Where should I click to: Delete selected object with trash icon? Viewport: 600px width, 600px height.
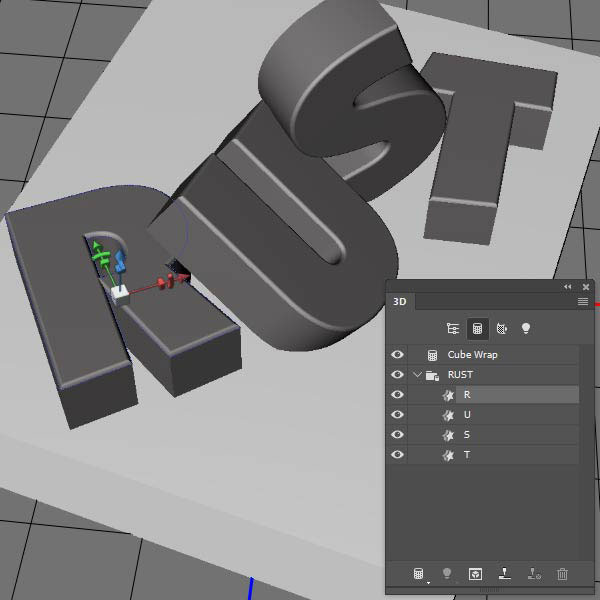562,574
